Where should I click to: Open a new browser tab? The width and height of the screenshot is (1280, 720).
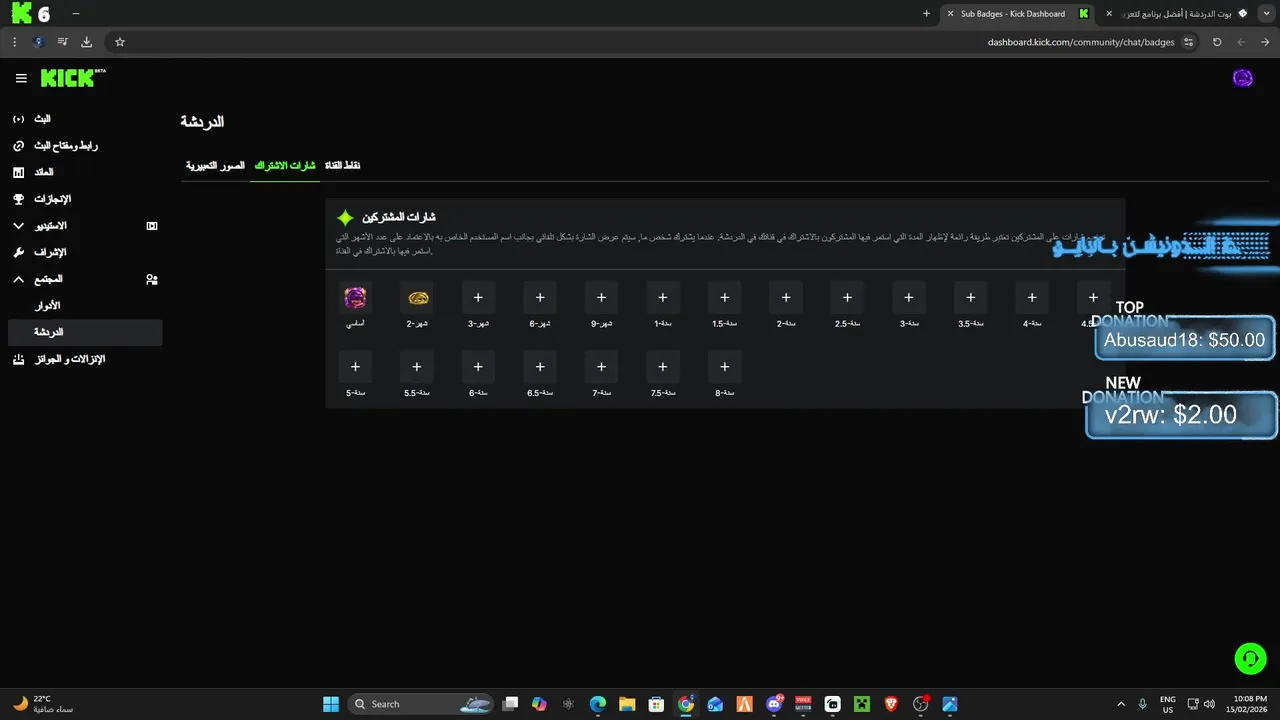click(926, 14)
